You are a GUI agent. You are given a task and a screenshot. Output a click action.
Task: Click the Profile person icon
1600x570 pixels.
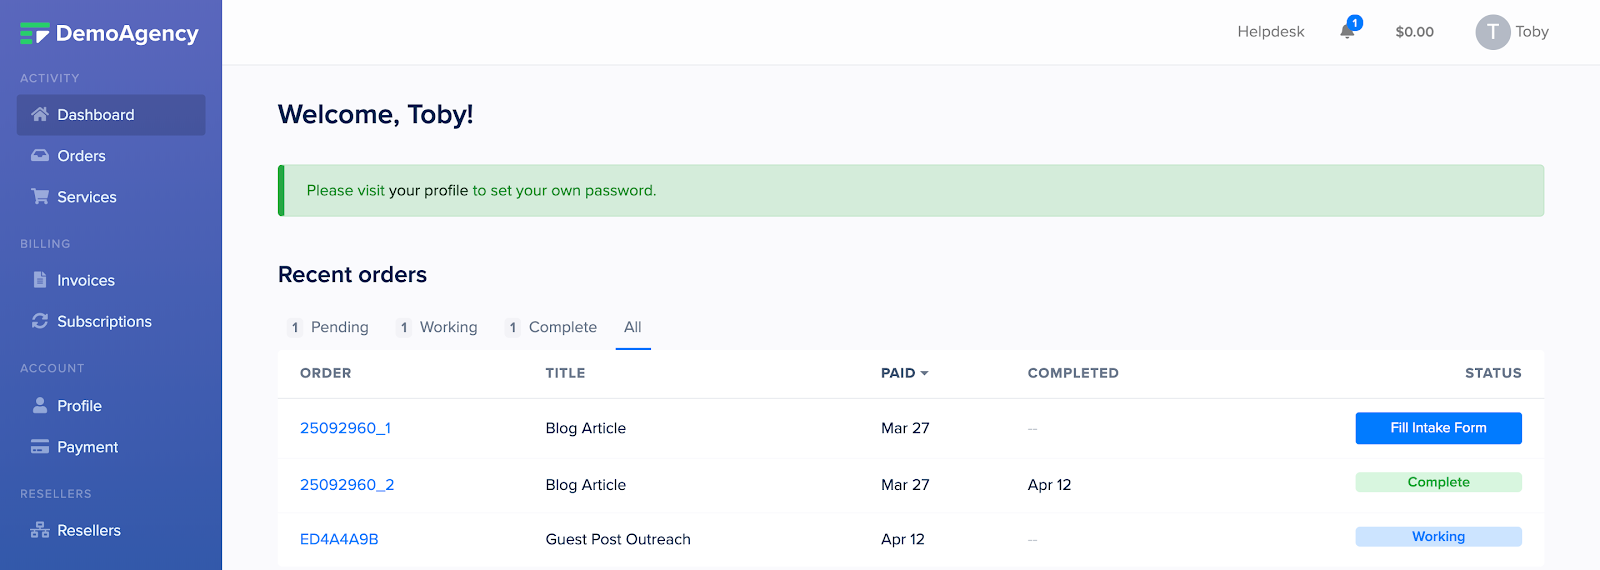coord(40,406)
